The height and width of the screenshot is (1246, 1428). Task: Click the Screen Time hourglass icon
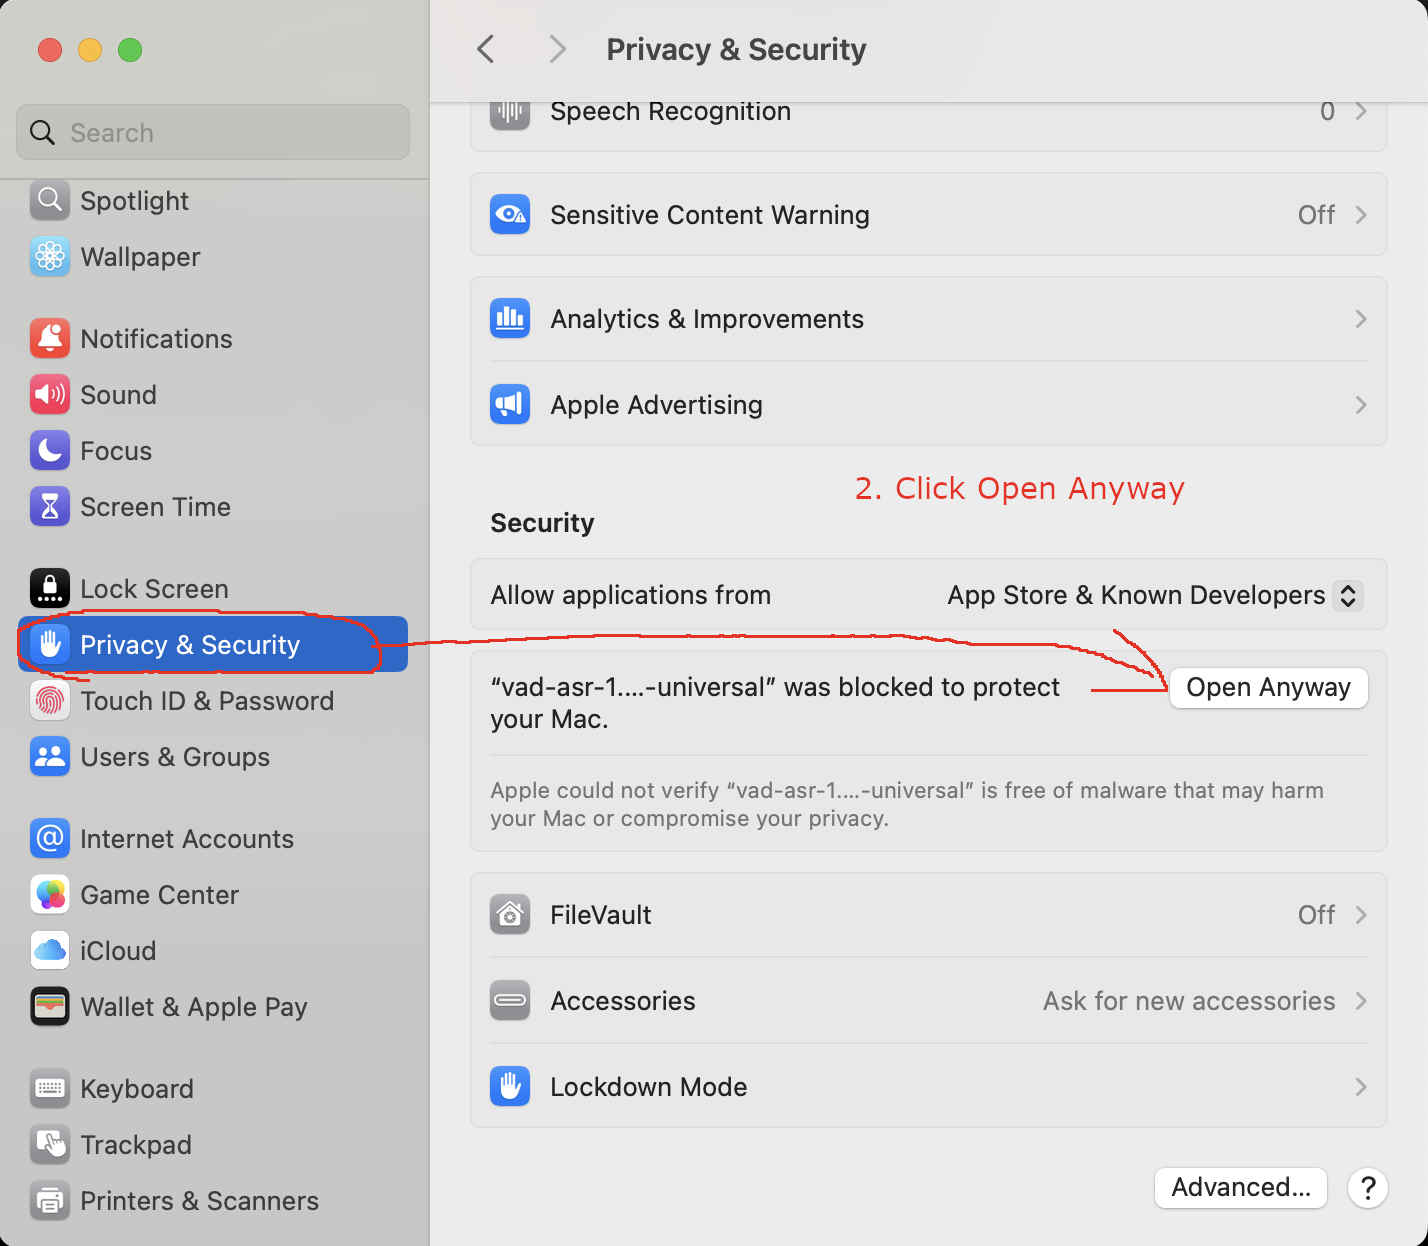pos(49,507)
